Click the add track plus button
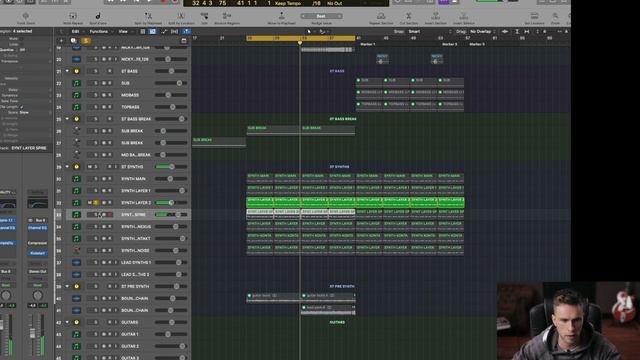This screenshot has height=360, width=640. pos(61,40)
